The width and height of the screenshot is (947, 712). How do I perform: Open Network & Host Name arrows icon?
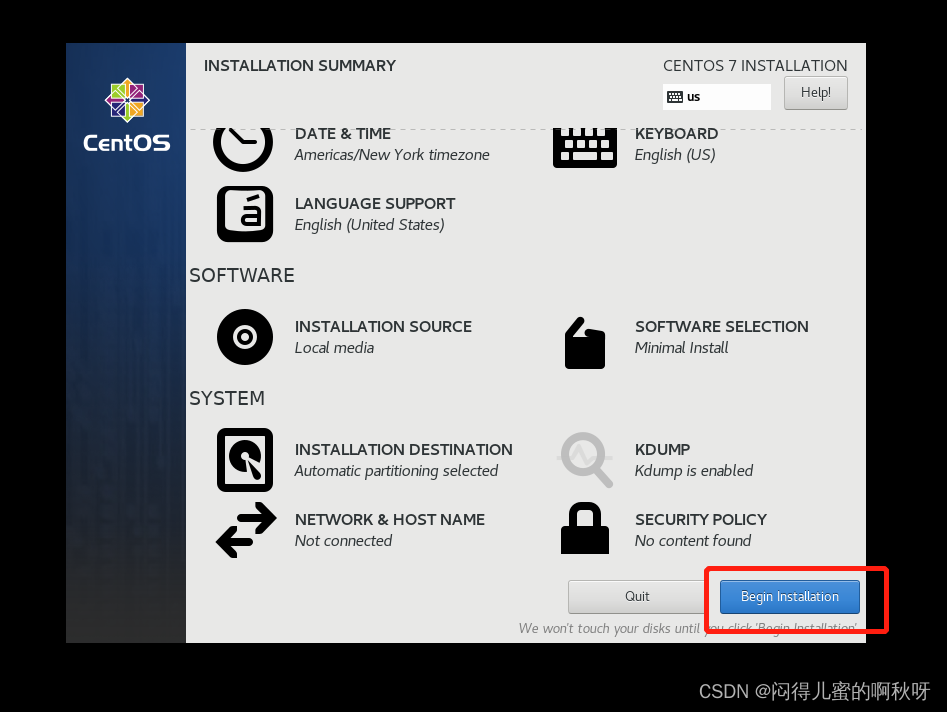pyautogui.click(x=246, y=530)
